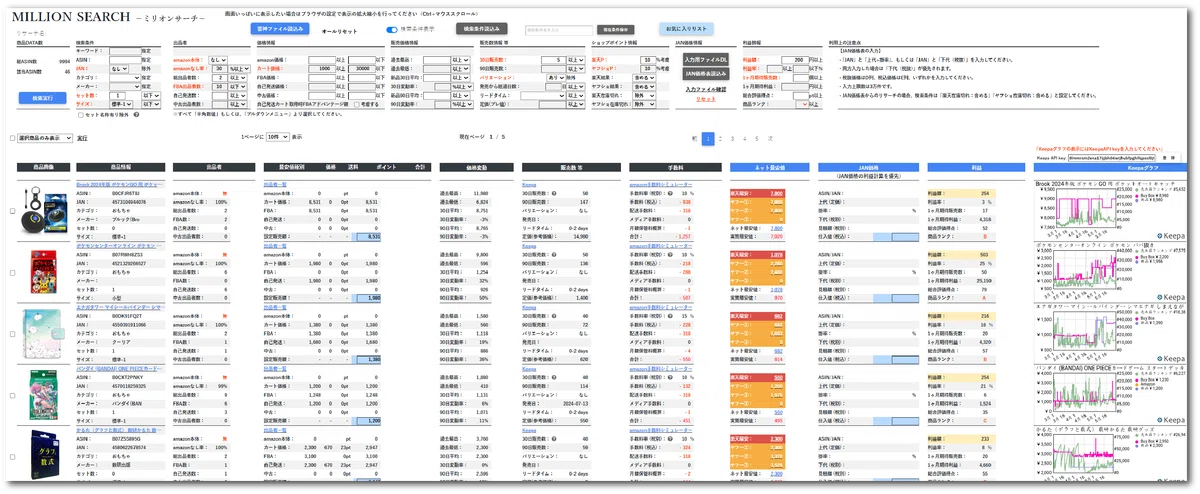1200x494 pixels.
Task: Click オールリセット to reset all
Action: (x=340, y=31)
